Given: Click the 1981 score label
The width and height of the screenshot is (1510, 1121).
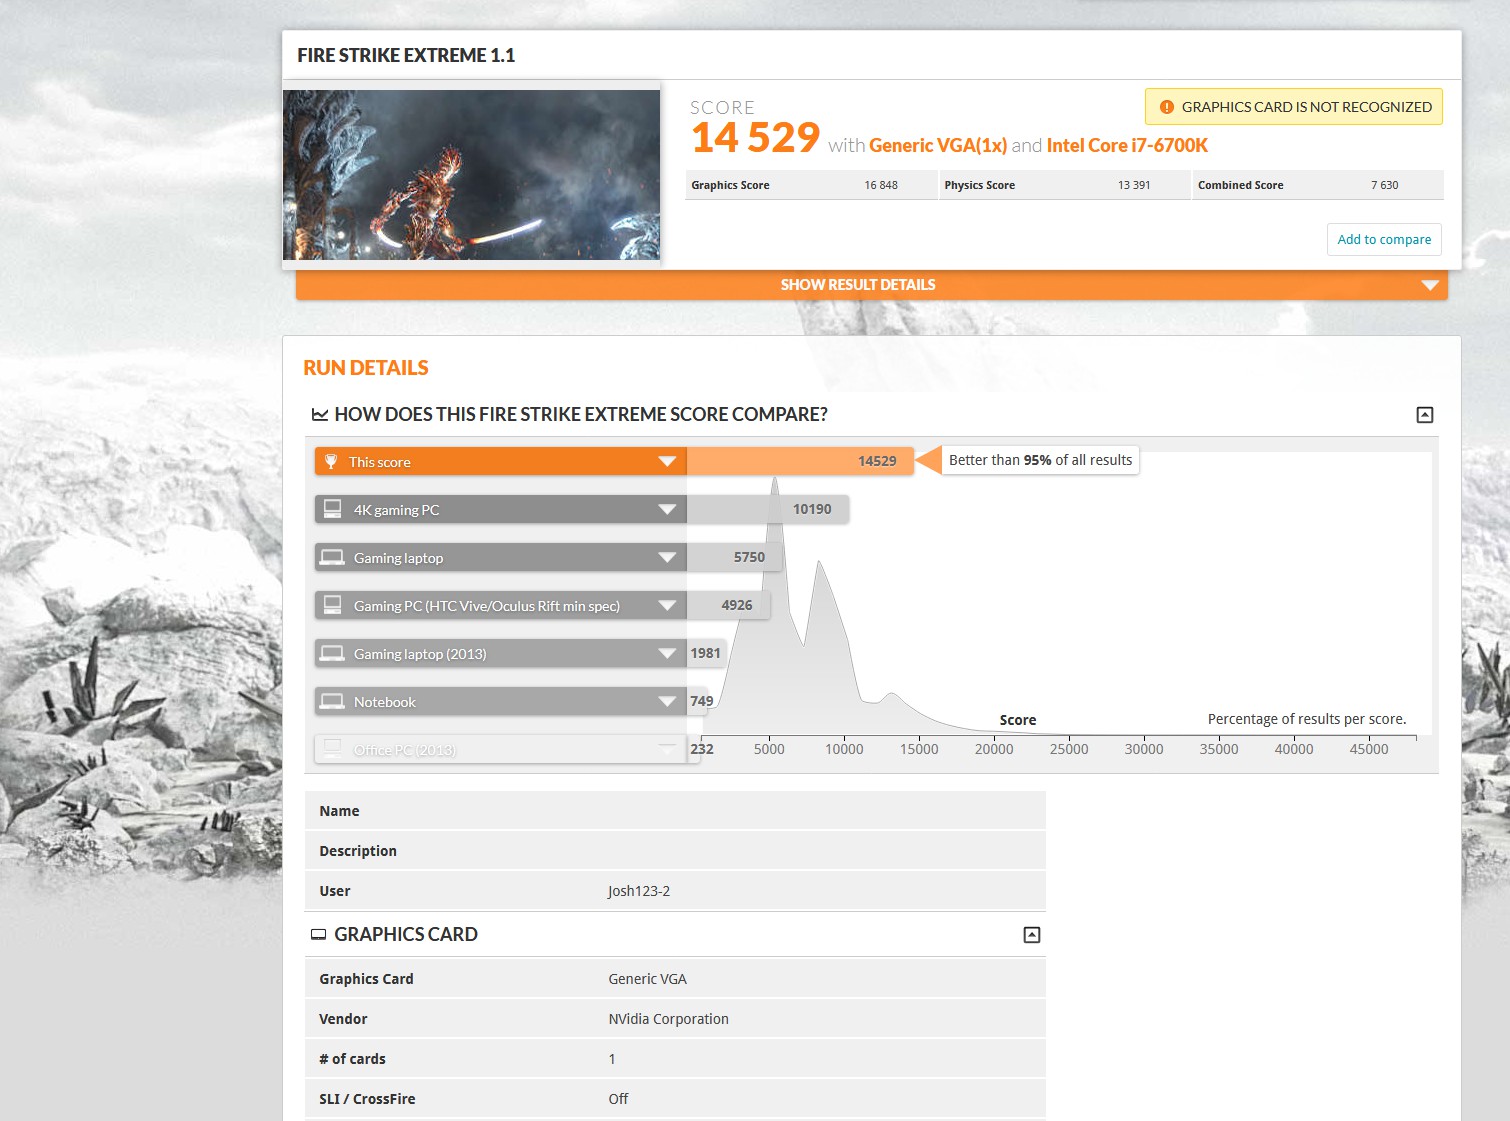Looking at the screenshot, I should click(706, 653).
